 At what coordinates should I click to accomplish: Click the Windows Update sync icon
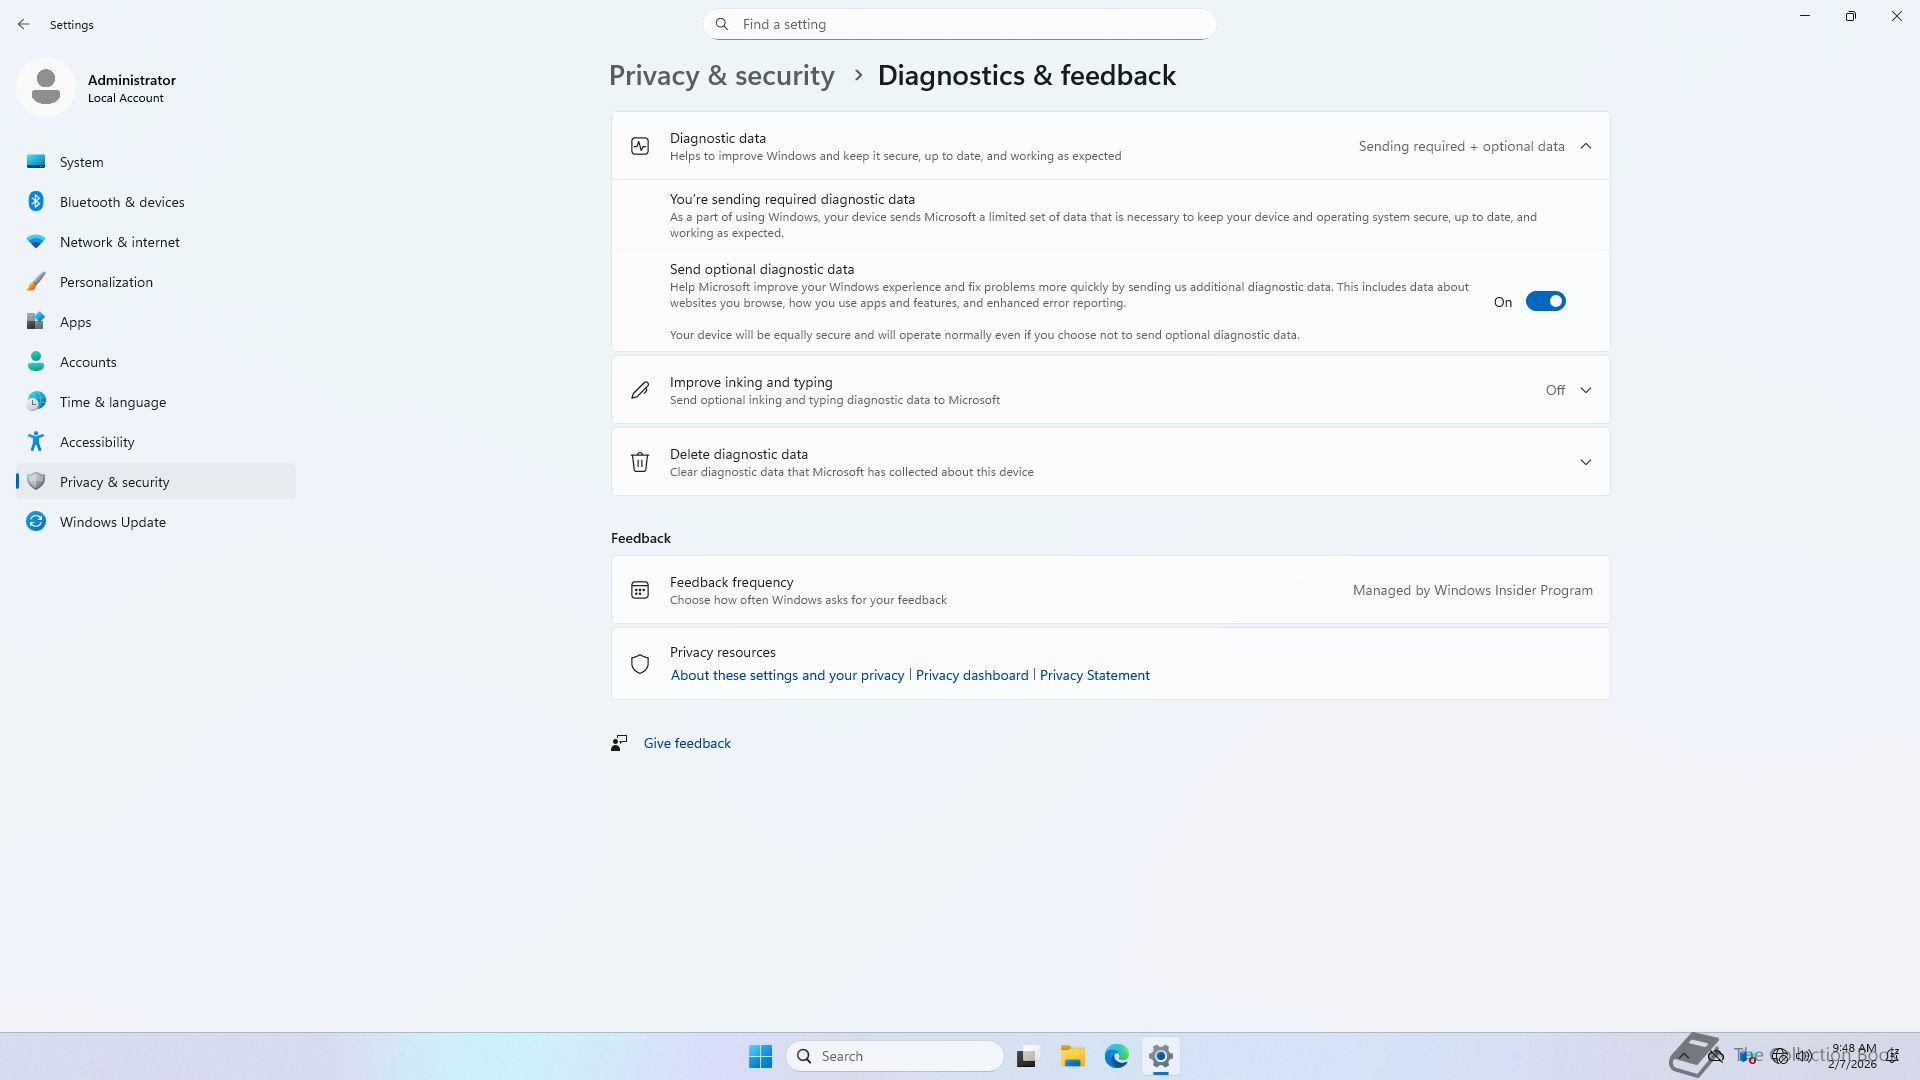36,522
